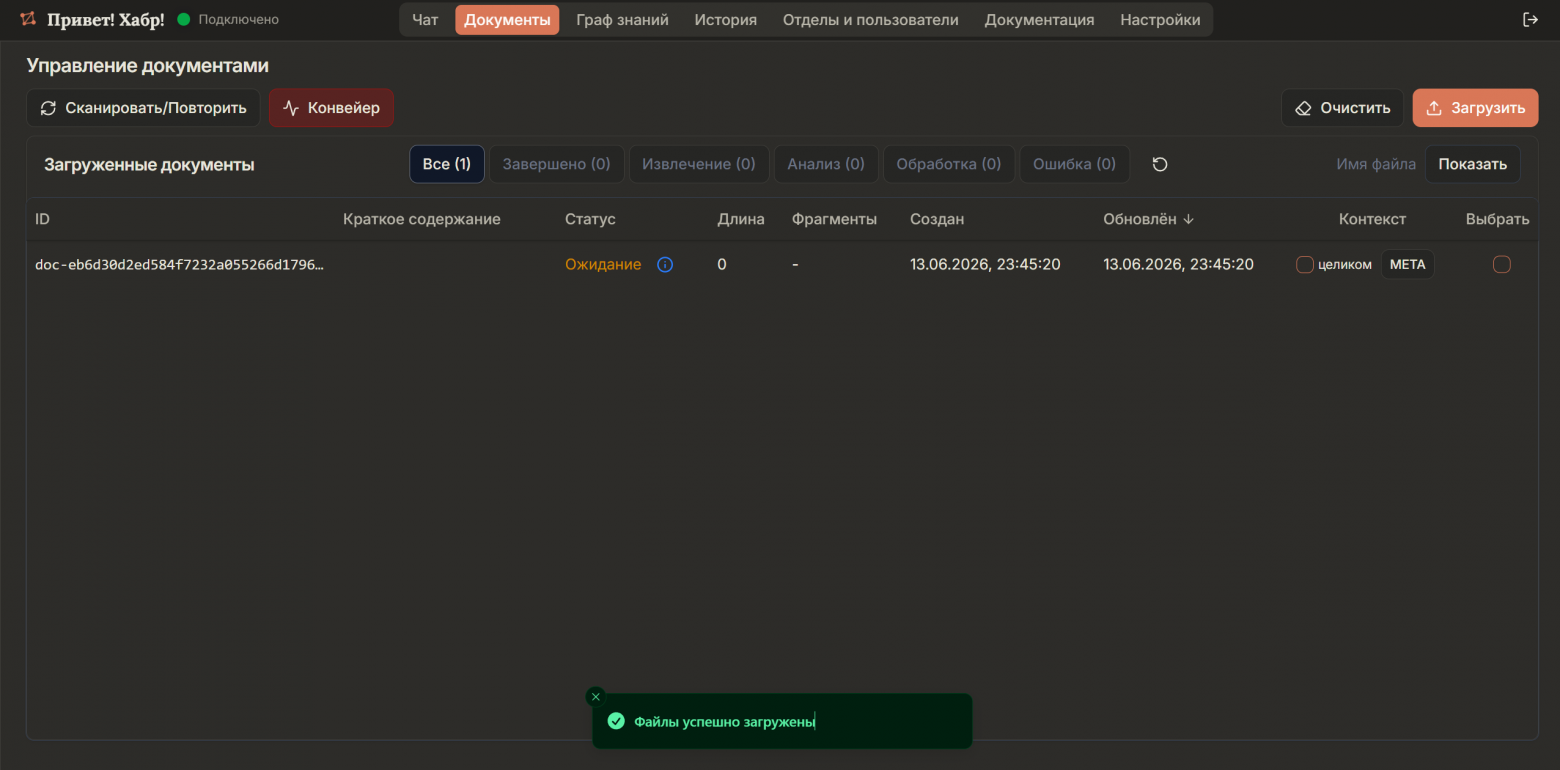Click the Краткое содержание column header

click(x=422, y=219)
